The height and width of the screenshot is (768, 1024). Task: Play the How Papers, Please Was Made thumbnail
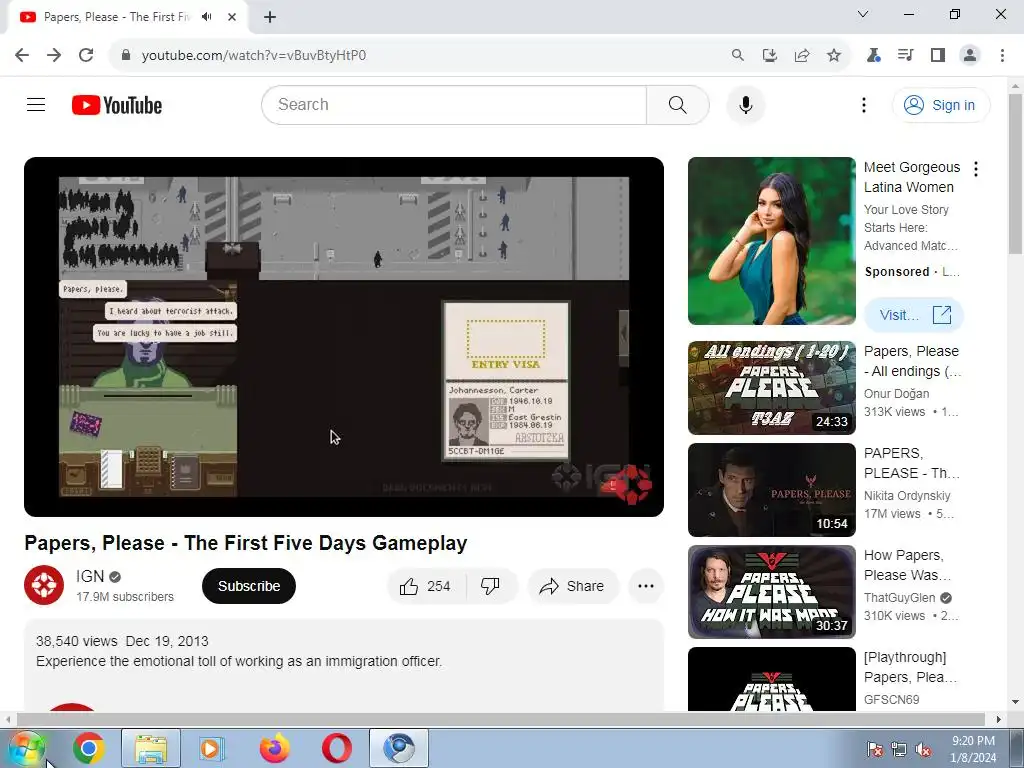coord(771,592)
